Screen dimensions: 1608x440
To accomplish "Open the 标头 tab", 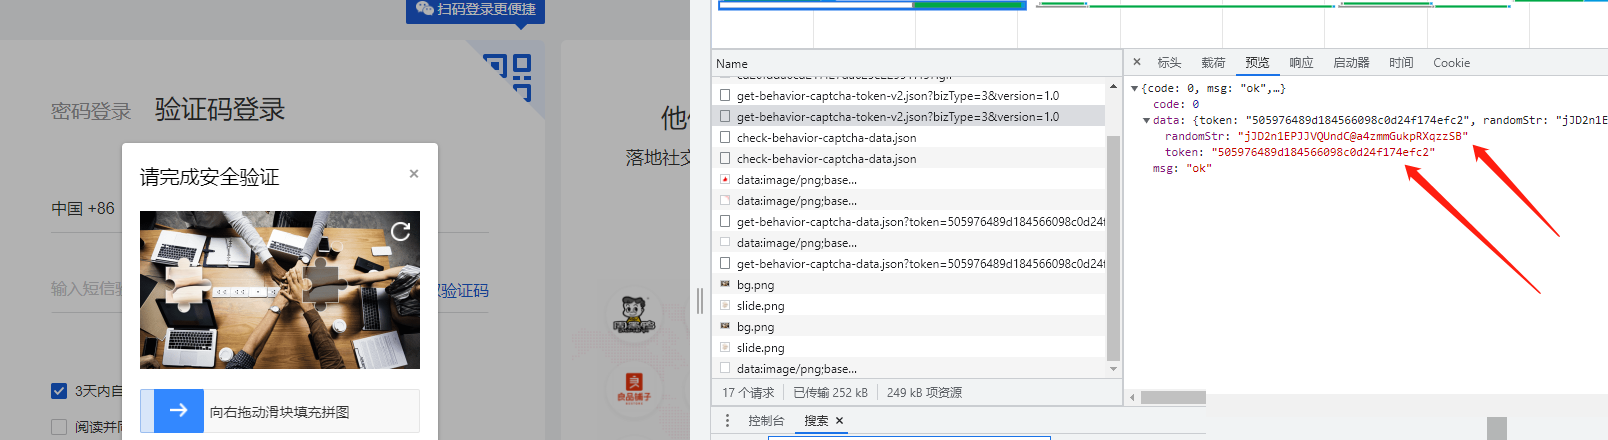I will [x=1169, y=63].
